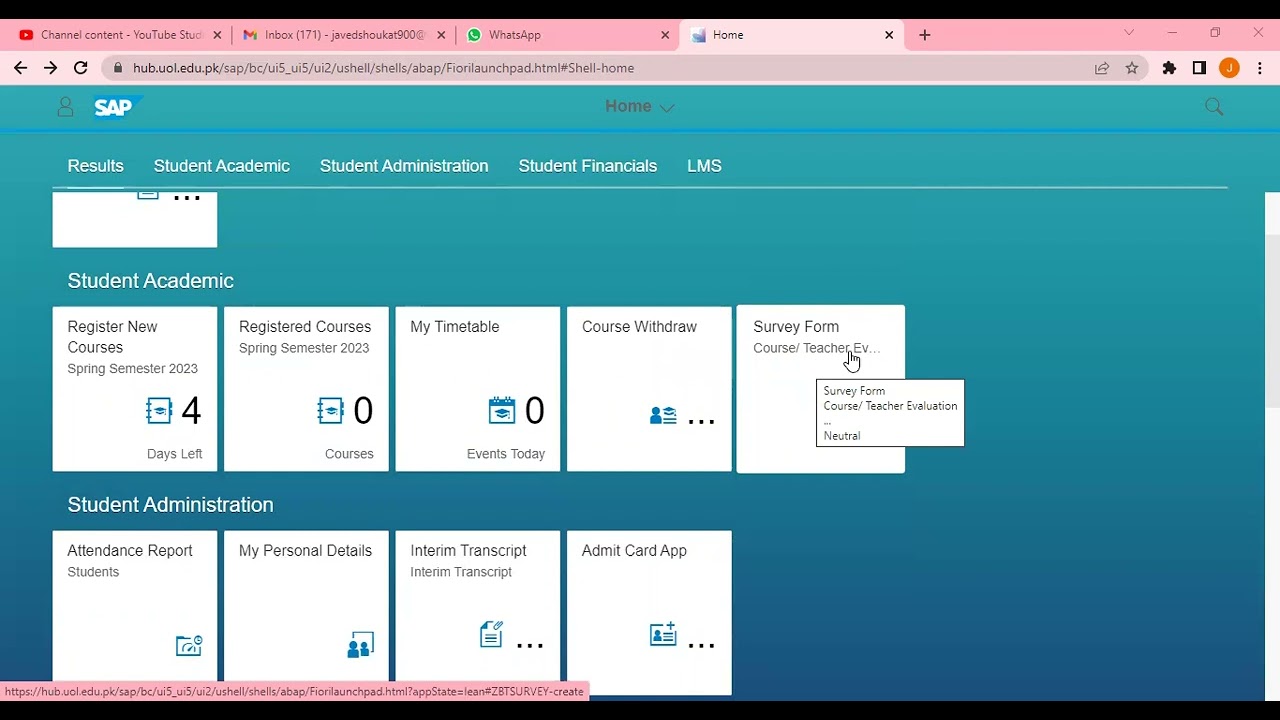The height and width of the screenshot is (720, 1280).
Task: Click the address bar URL field
Action: pos(600,68)
